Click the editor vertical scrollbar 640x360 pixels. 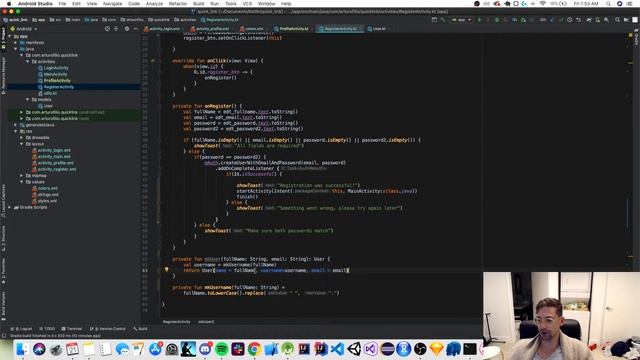click(628, 214)
